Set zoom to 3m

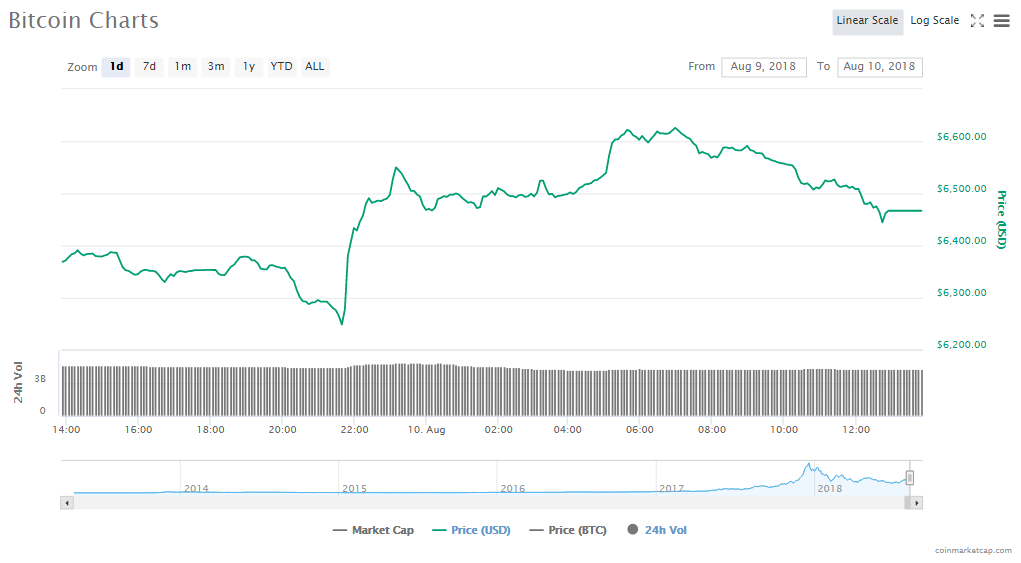(x=215, y=67)
